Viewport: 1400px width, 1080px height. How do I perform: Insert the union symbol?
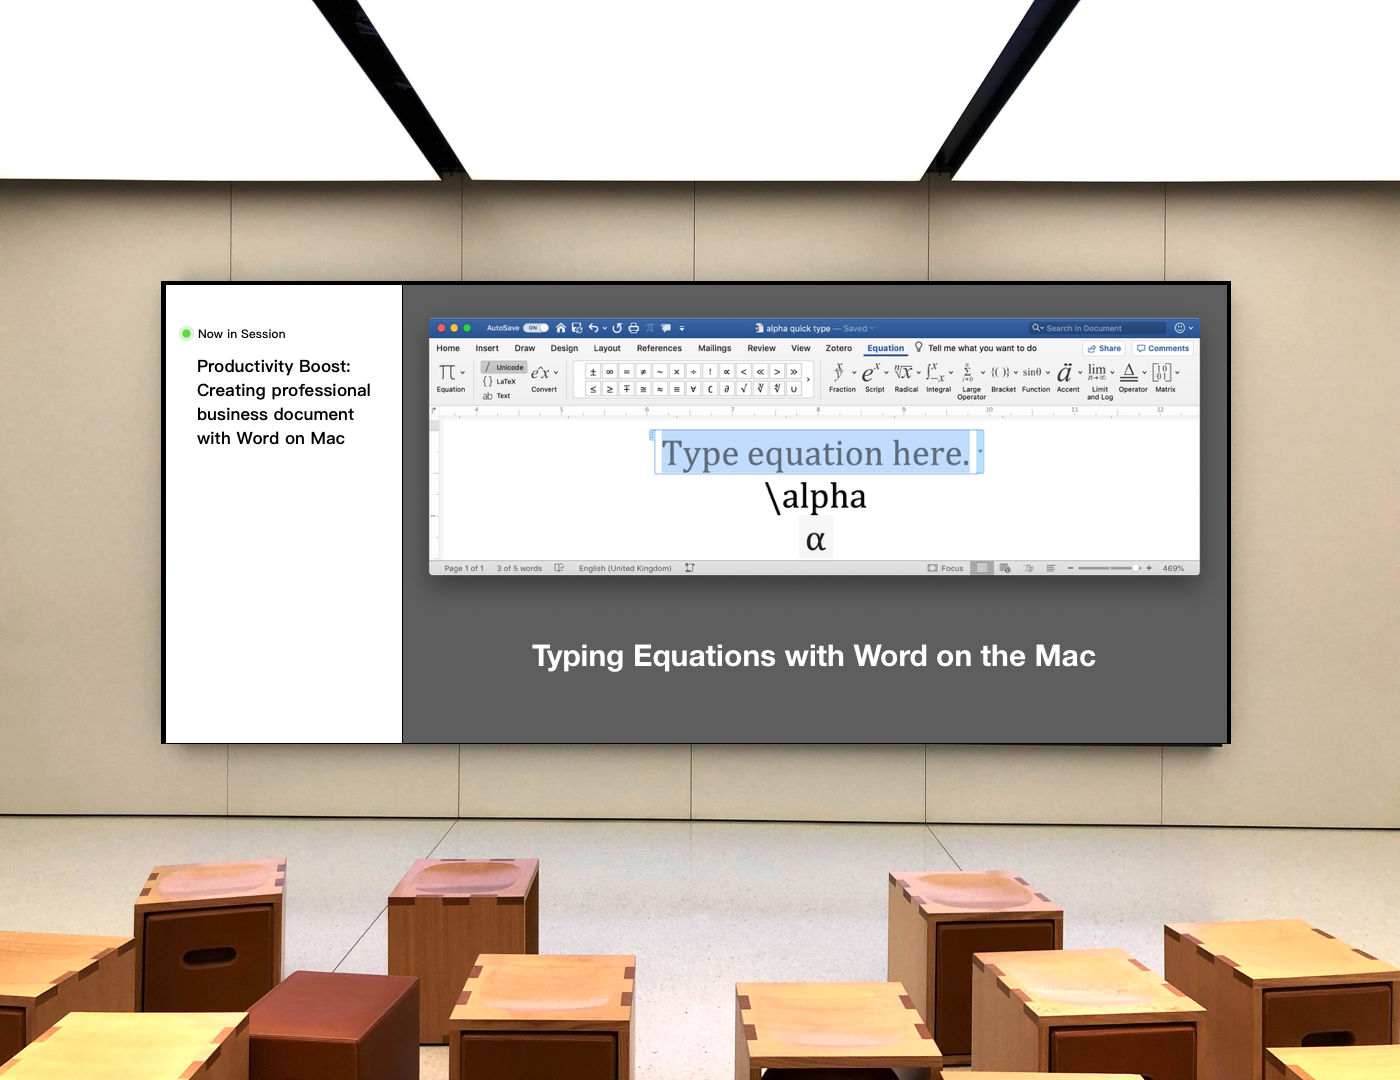pos(794,389)
